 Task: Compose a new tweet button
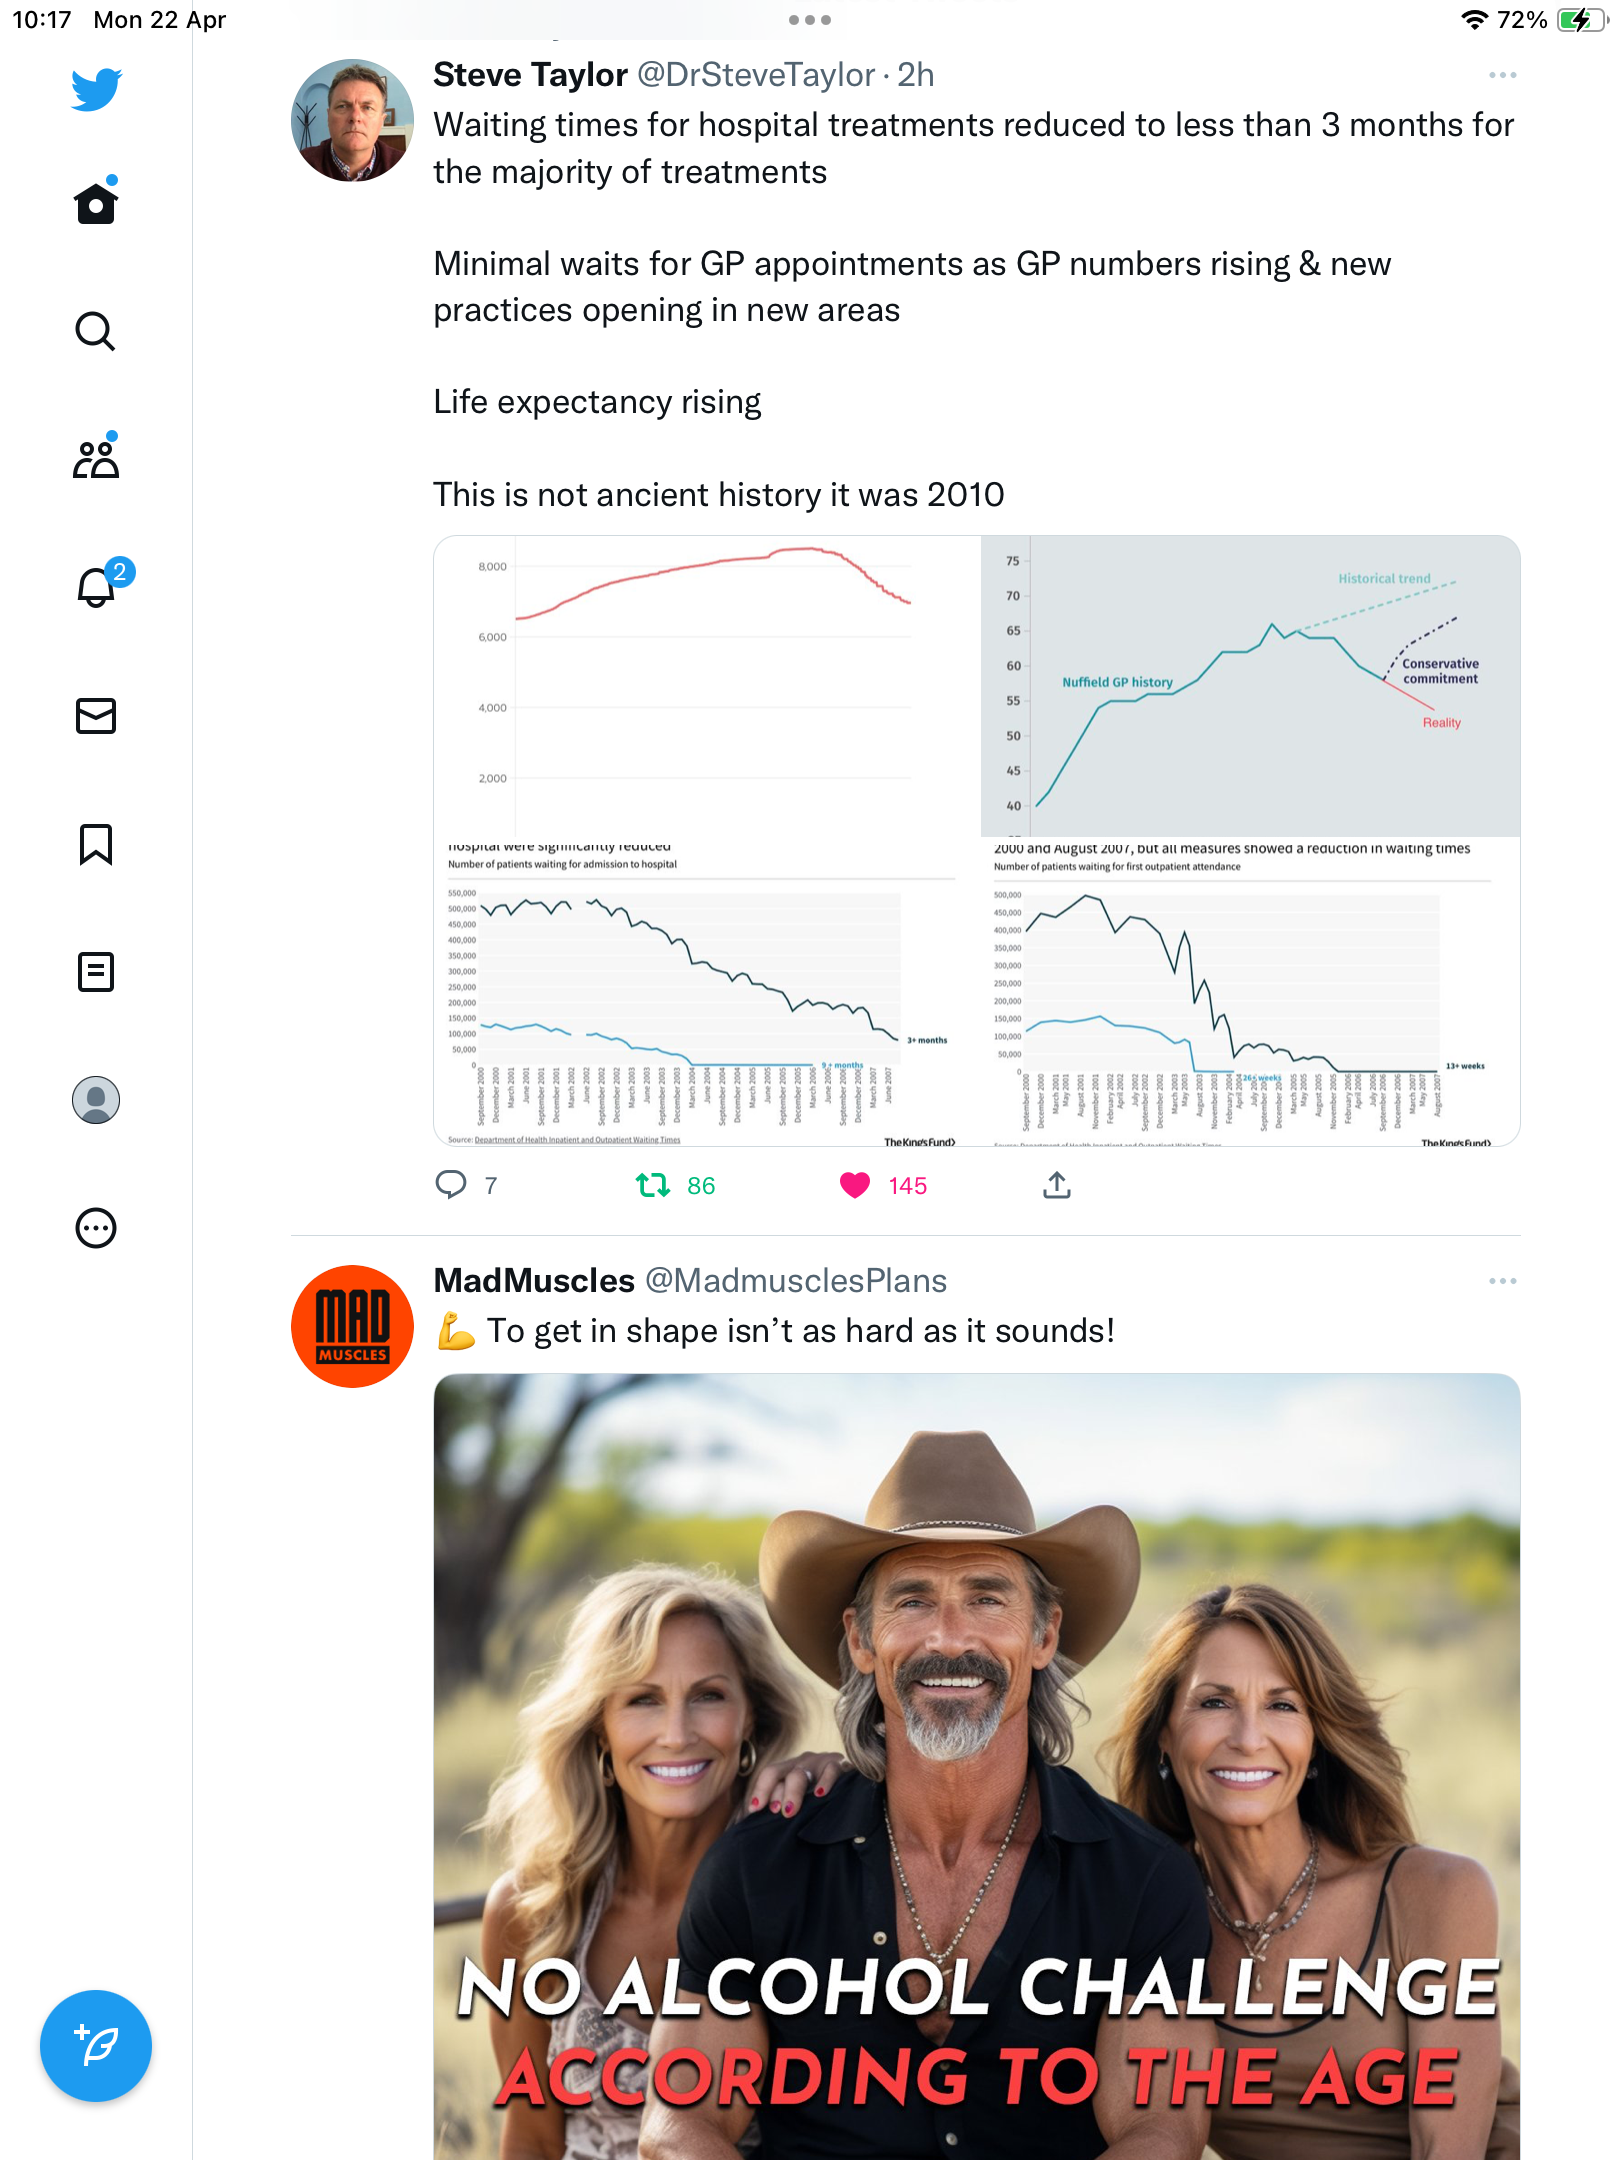point(96,2046)
